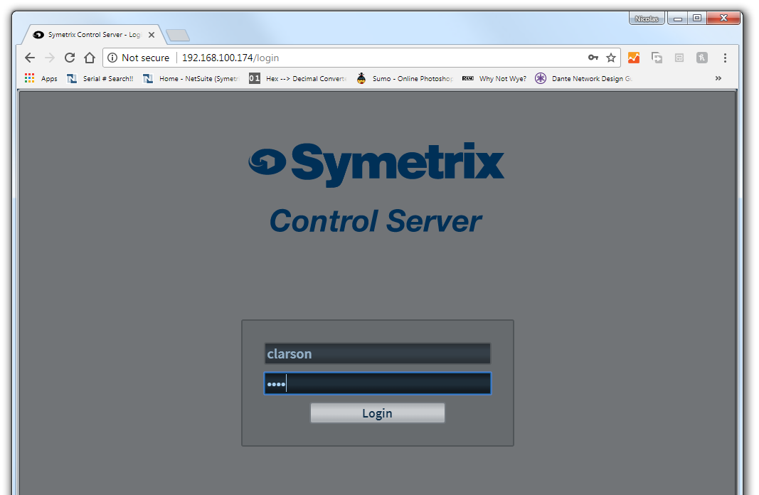The width and height of the screenshot is (759, 495).
Task: Click the address bar URL
Action: coord(230,58)
